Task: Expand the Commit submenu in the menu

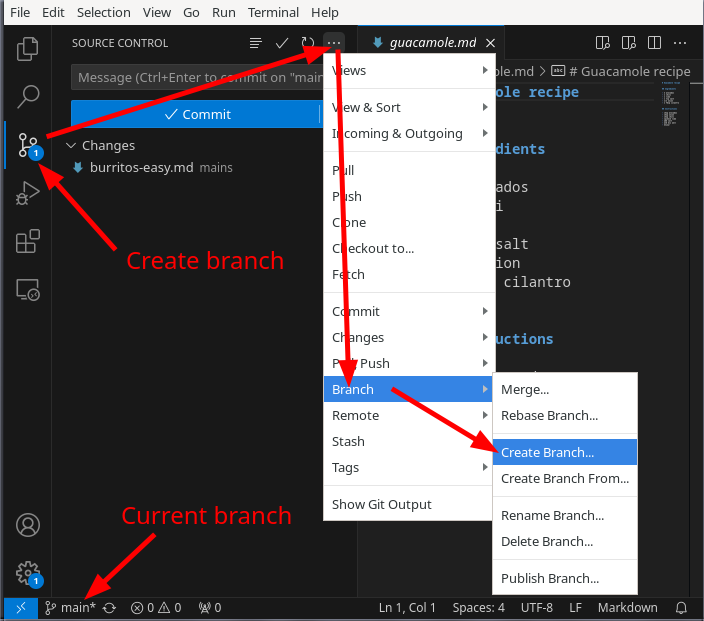Action: [x=409, y=311]
